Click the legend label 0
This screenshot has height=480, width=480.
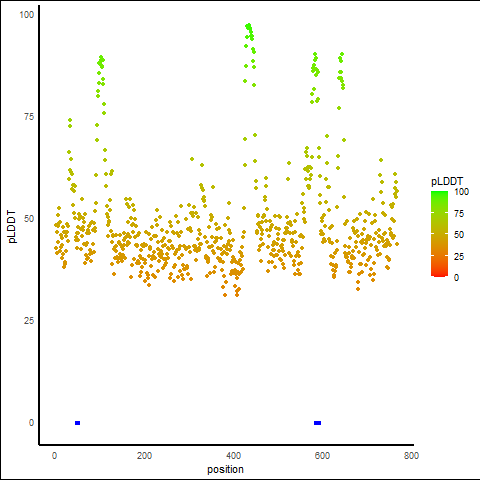pos(457,278)
